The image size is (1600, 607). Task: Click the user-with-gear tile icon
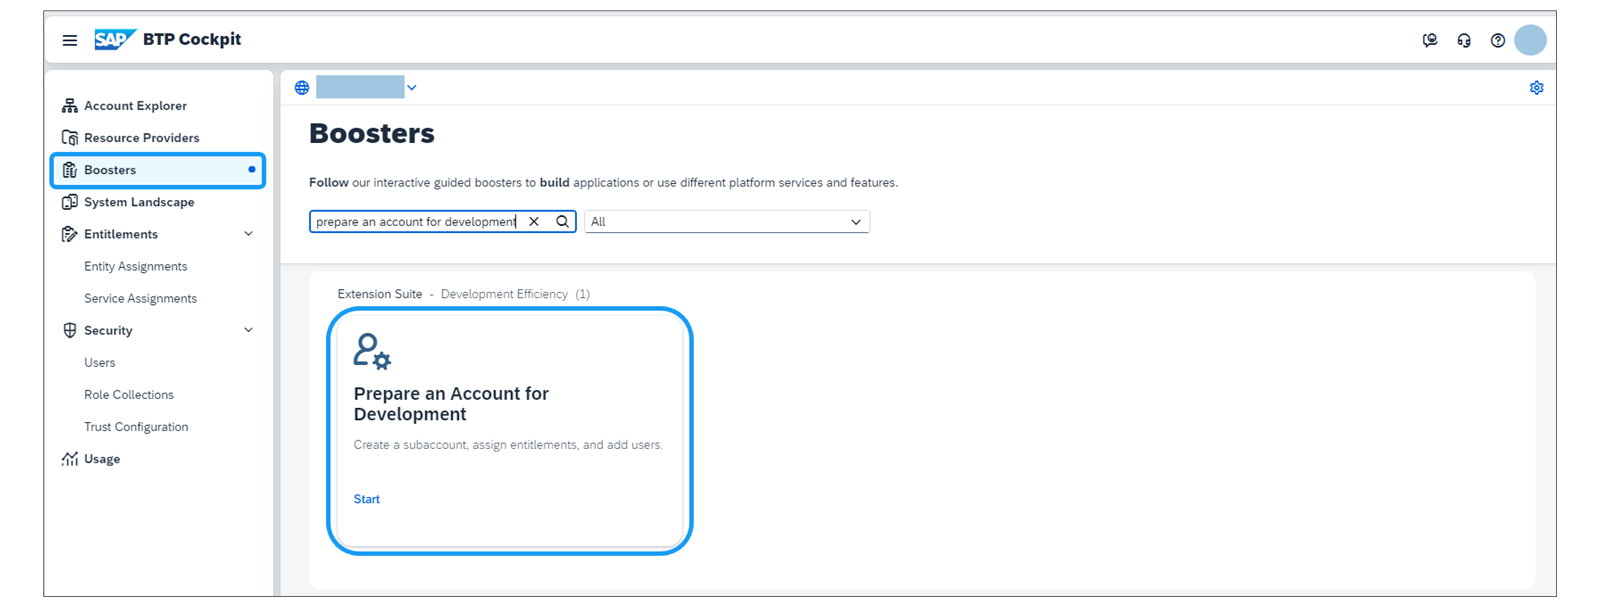(x=372, y=352)
